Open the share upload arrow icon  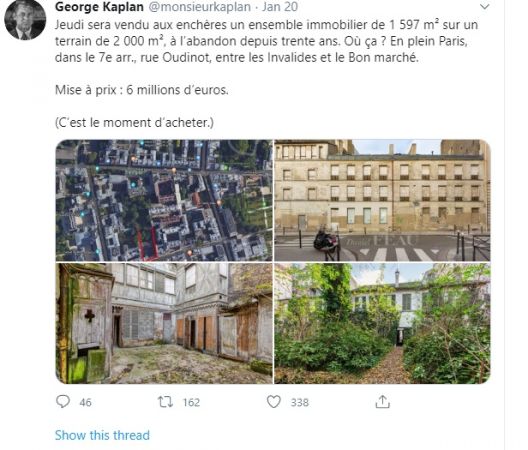[x=383, y=401]
